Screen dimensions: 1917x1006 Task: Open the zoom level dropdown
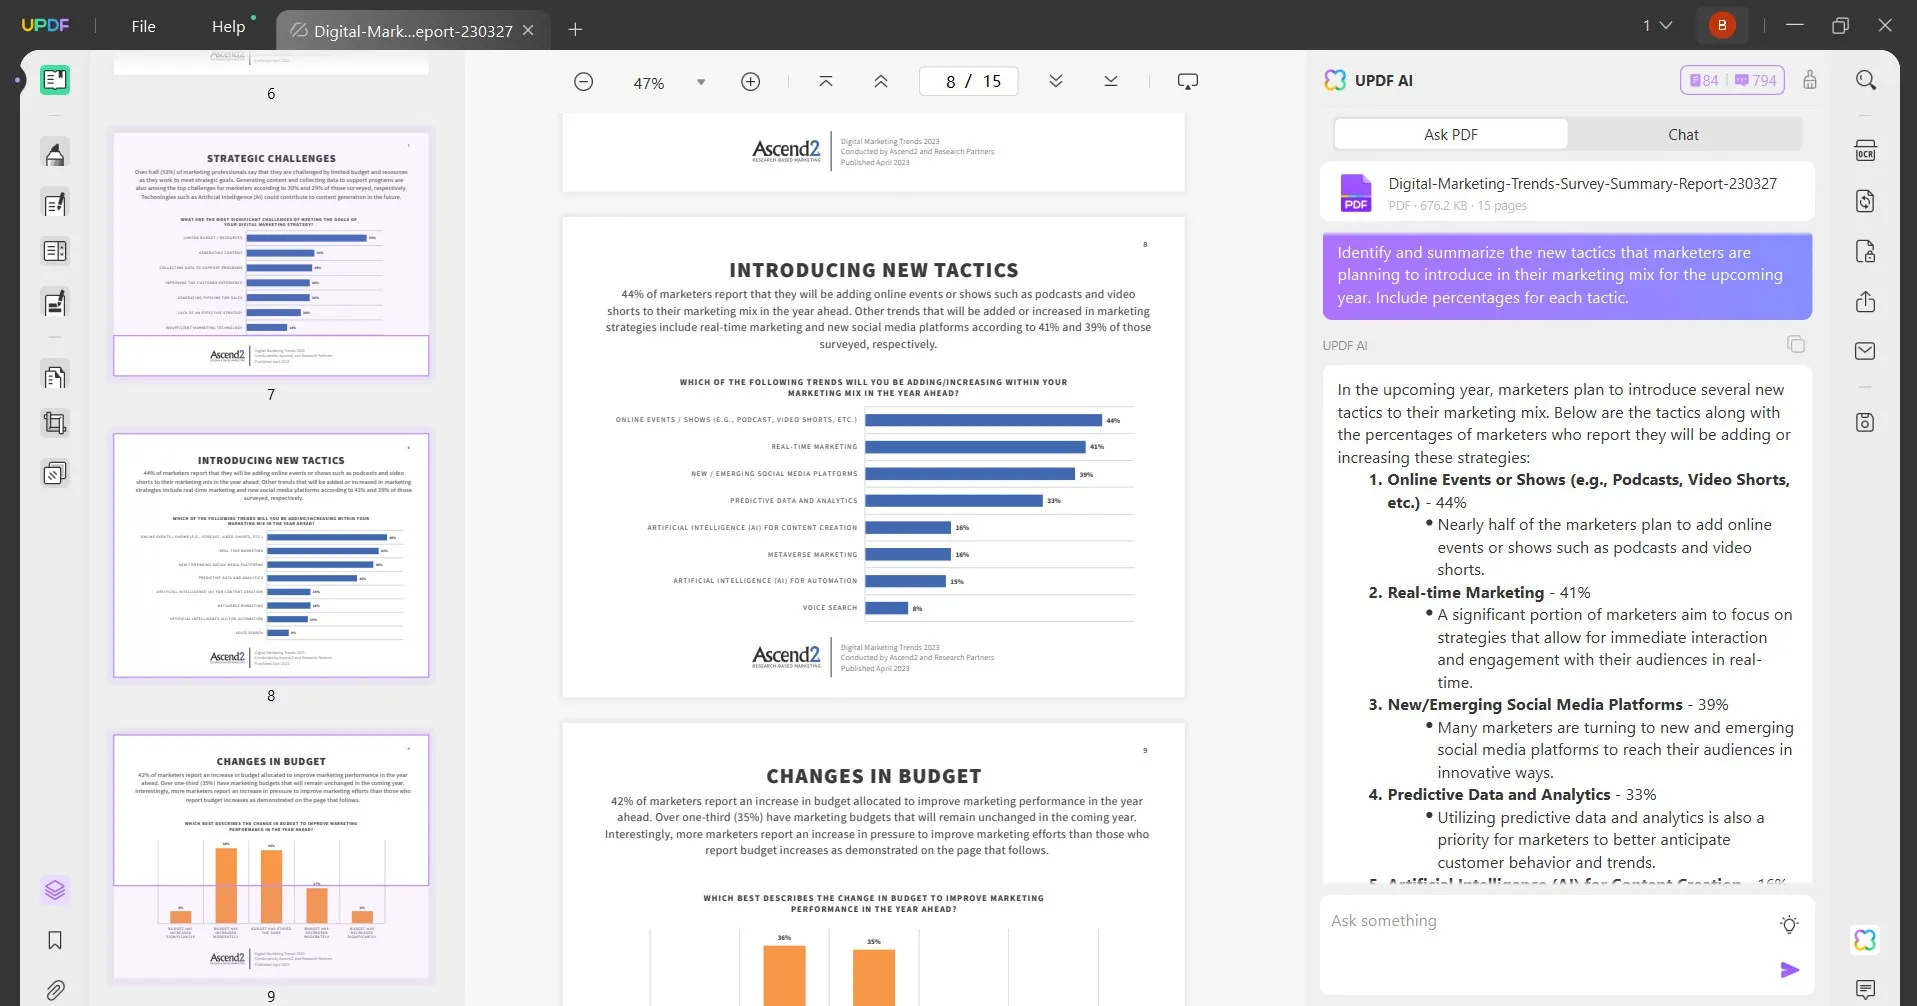tap(701, 82)
